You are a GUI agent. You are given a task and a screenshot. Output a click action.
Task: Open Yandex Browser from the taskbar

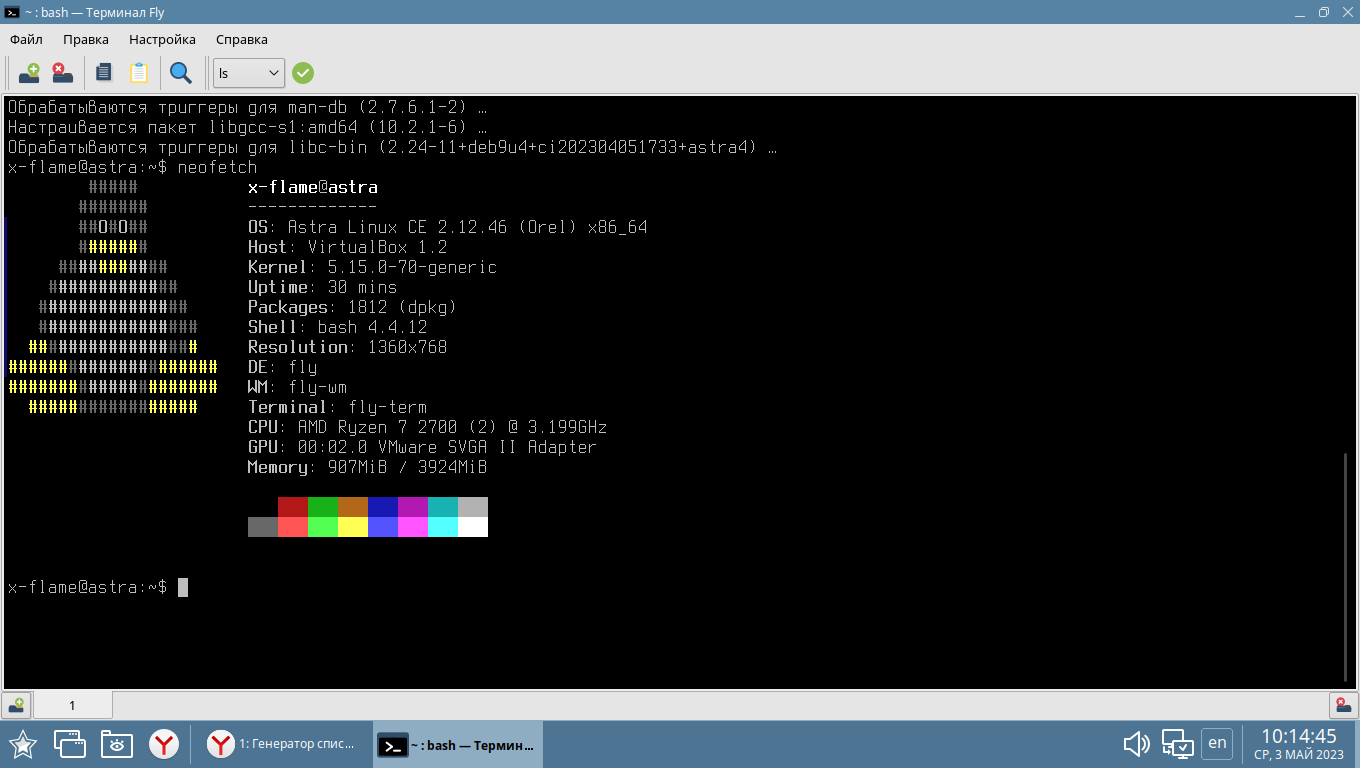click(164, 744)
